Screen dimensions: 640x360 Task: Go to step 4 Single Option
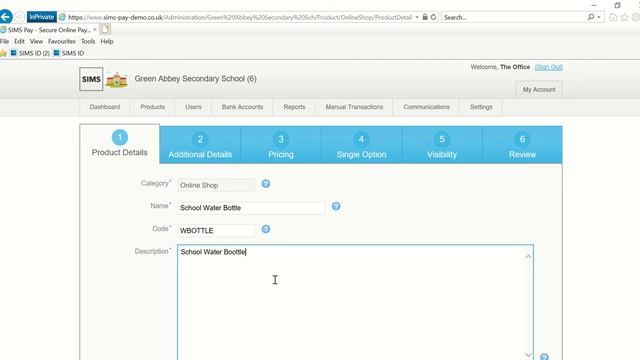(x=361, y=145)
